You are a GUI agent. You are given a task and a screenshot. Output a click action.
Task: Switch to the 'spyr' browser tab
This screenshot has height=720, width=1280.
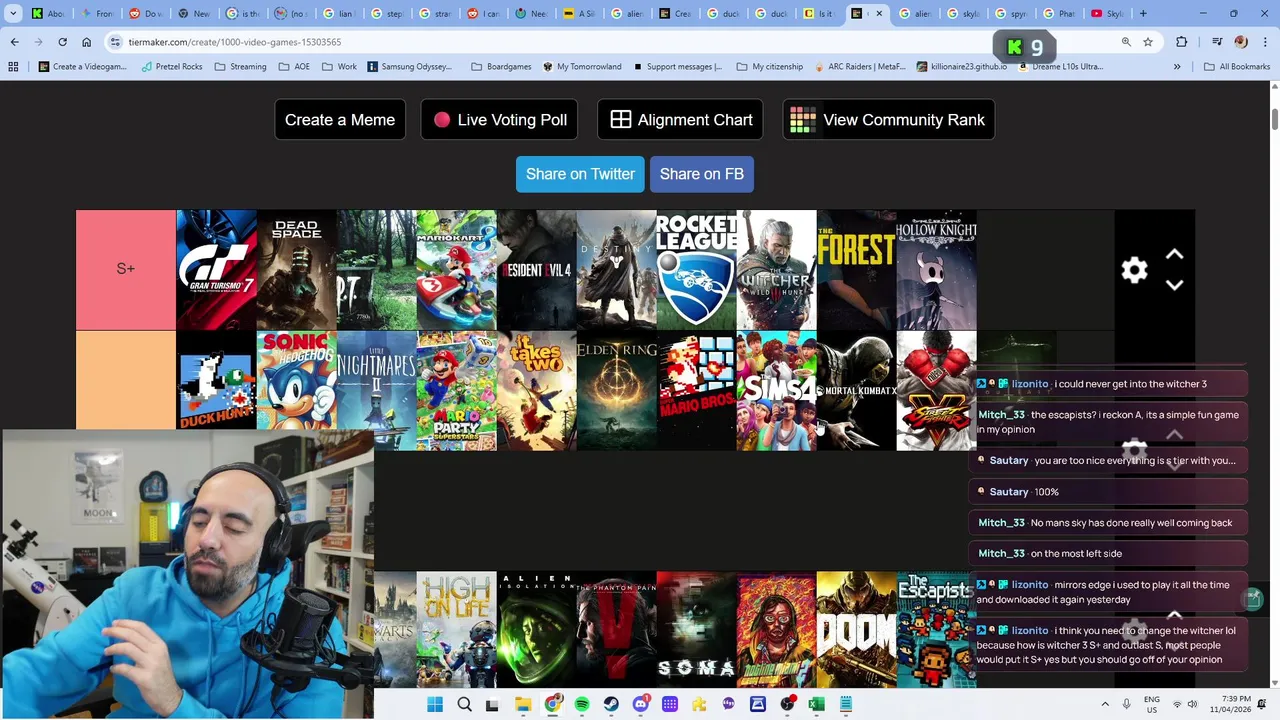(1011, 14)
